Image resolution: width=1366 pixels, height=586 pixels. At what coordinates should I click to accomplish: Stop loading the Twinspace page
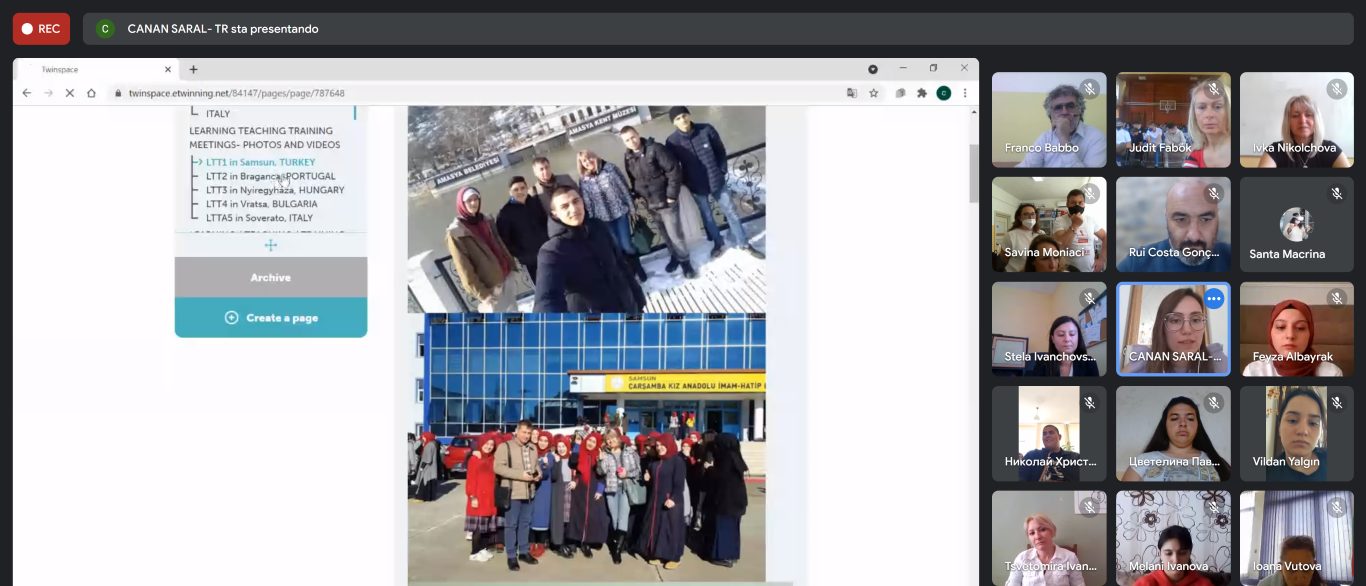click(69, 93)
